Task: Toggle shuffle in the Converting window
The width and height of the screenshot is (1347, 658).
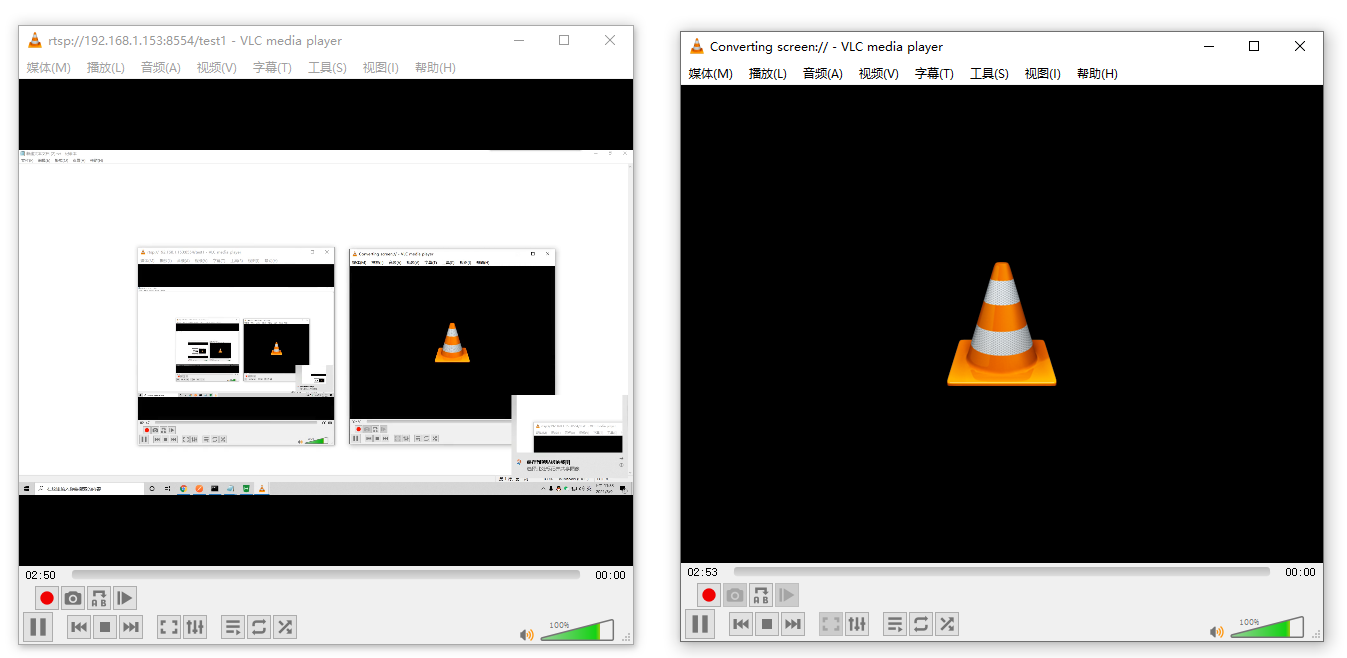Action: click(x=947, y=624)
